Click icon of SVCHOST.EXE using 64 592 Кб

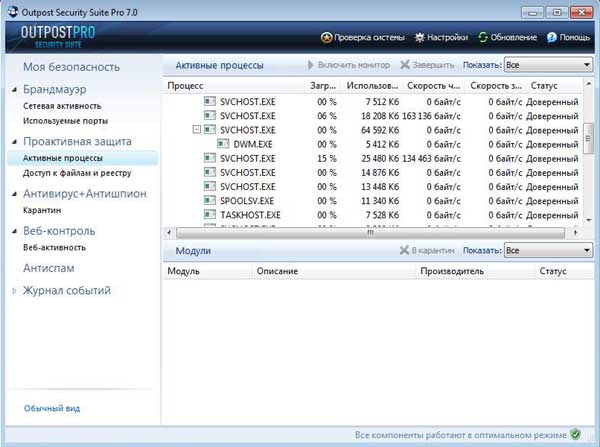click(x=210, y=129)
